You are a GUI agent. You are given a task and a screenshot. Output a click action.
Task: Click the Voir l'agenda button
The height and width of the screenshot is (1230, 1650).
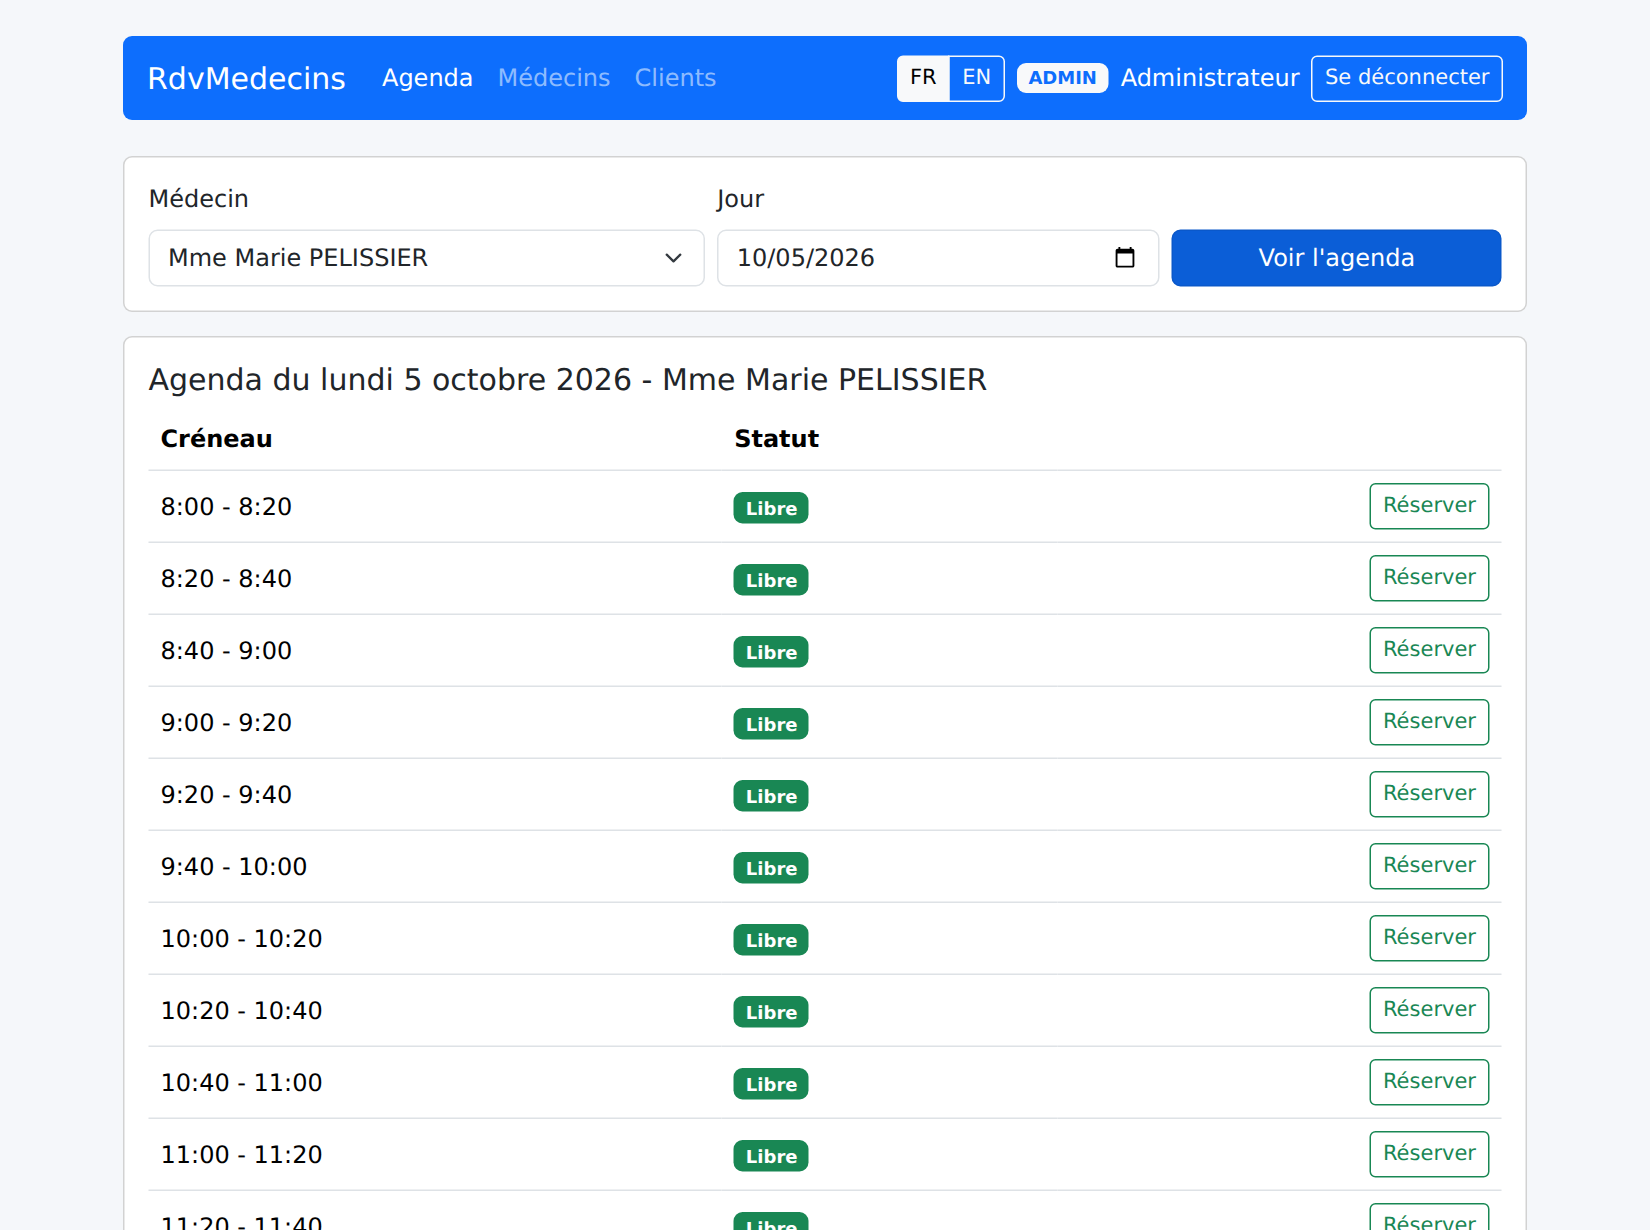click(1336, 258)
